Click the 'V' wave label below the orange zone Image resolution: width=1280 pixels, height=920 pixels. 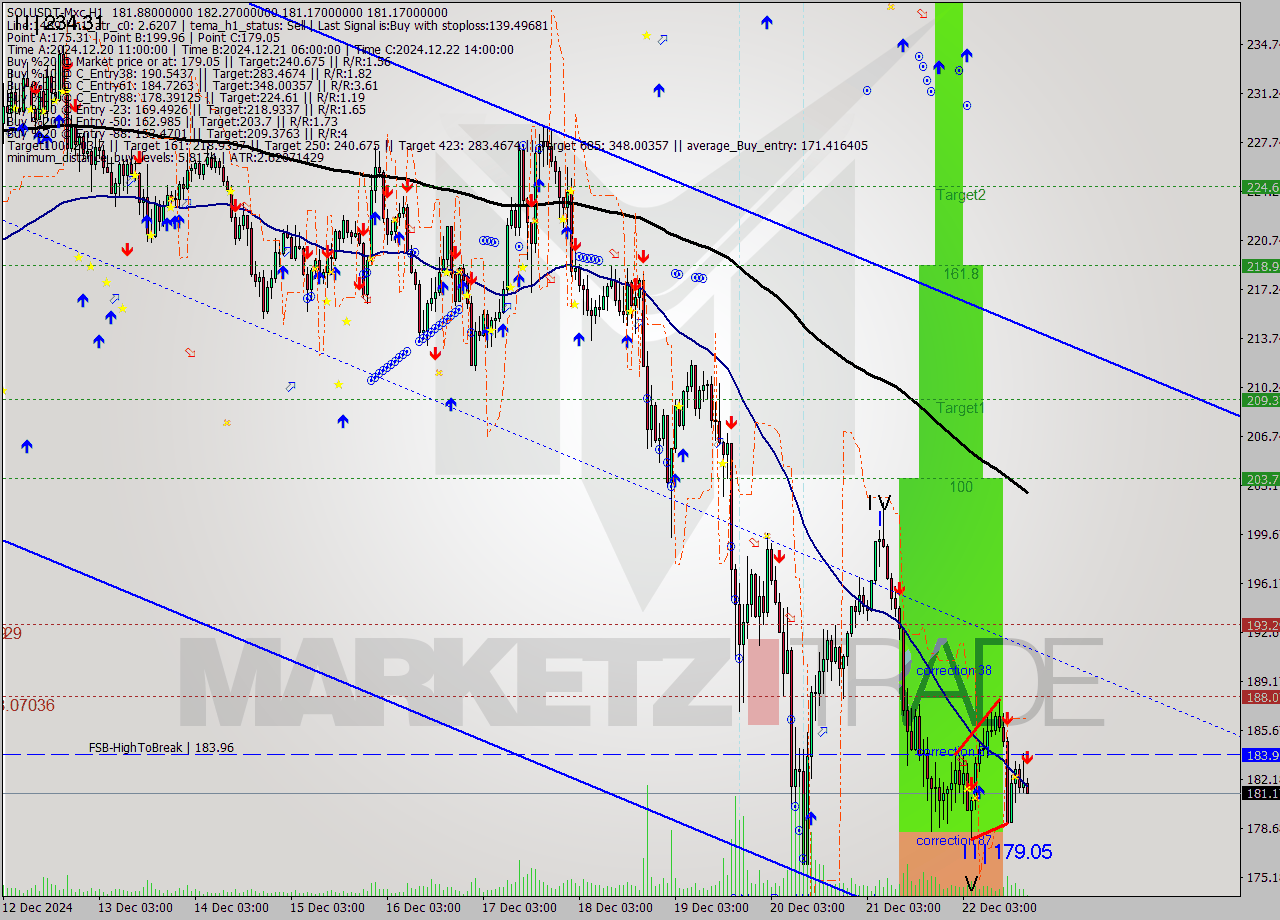click(x=971, y=884)
